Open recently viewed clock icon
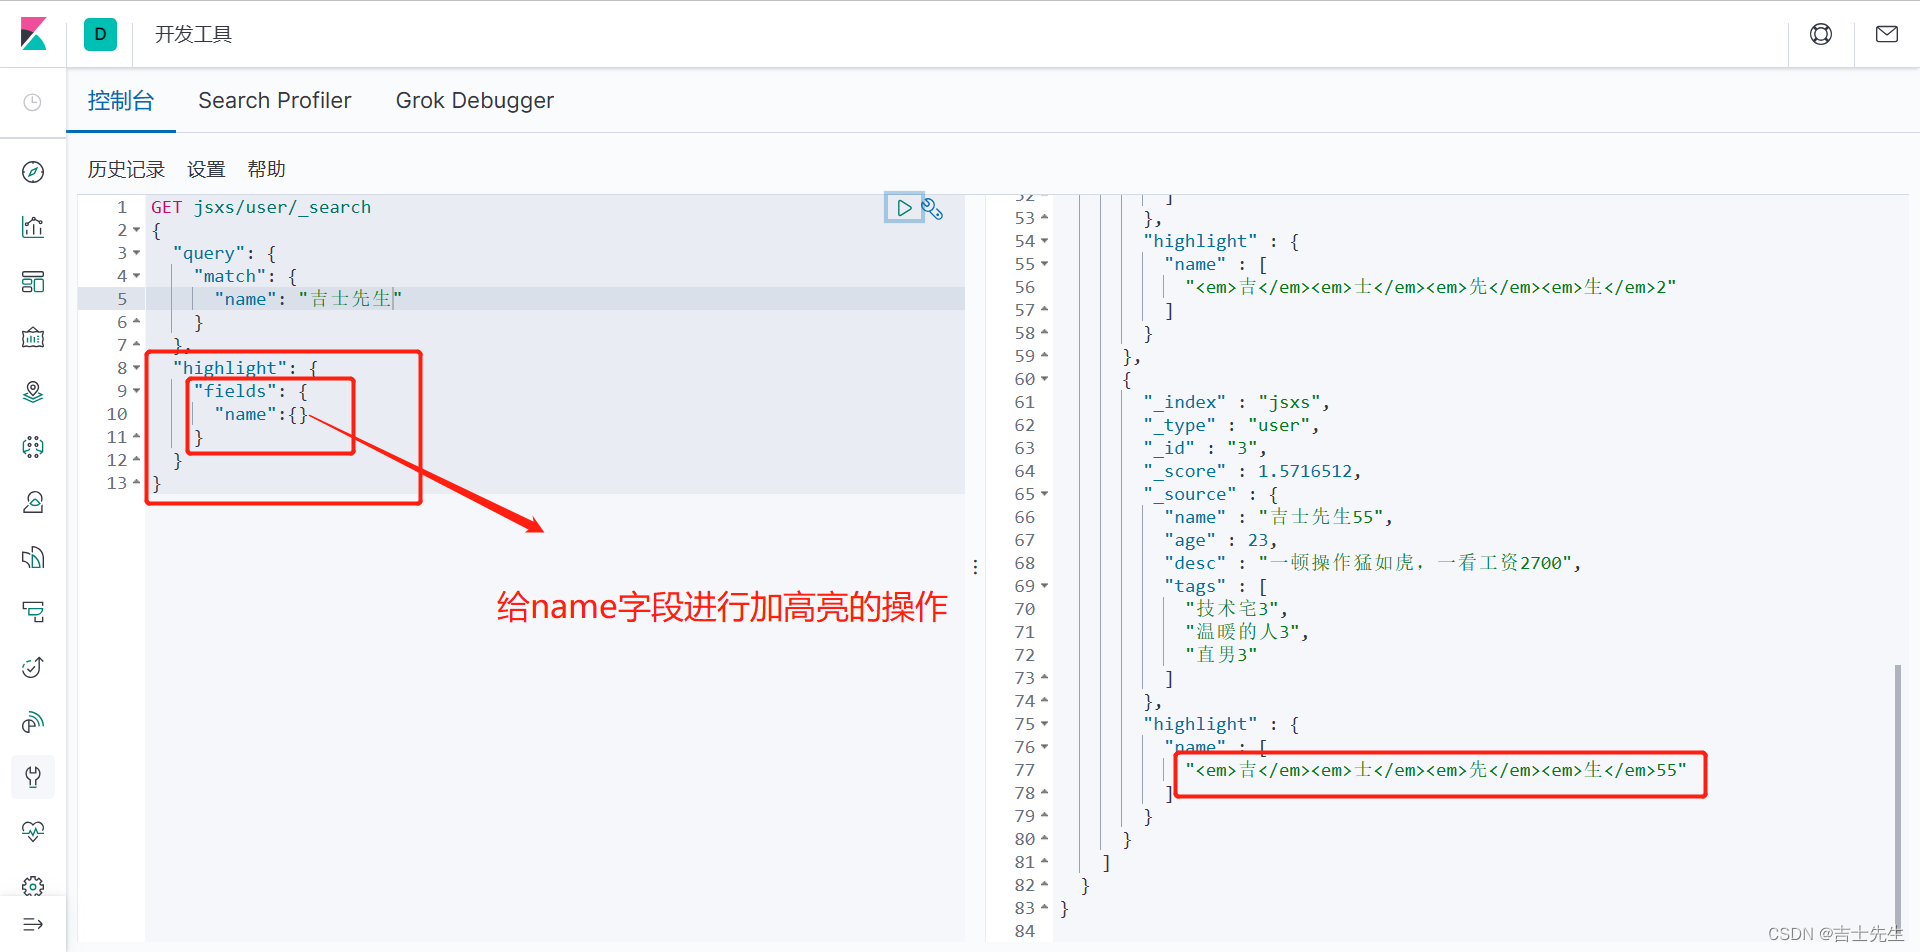Viewport: 1920px width, 952px height. (33, 102)
